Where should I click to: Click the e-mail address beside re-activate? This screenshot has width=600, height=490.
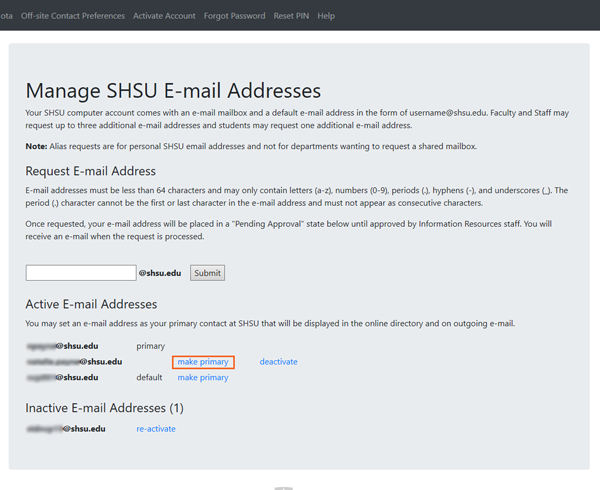[x=65, y=429]
